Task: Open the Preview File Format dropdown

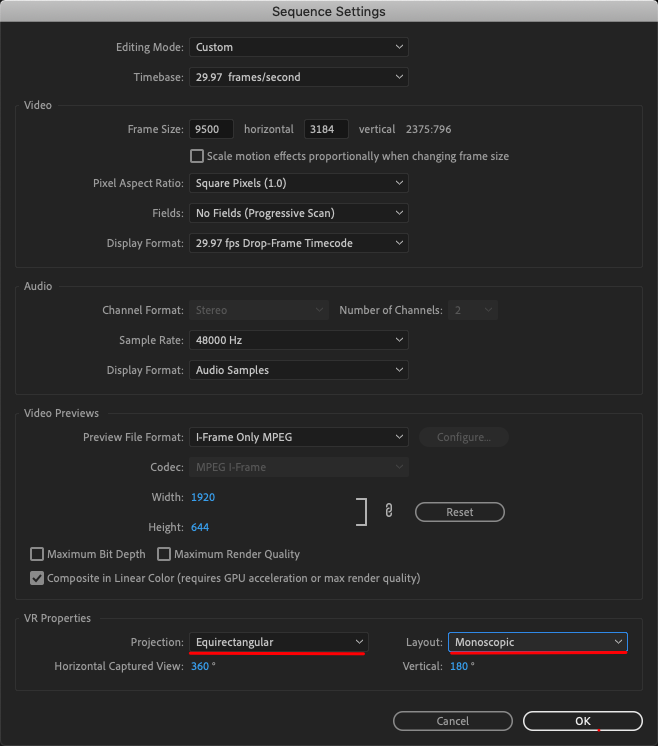Action: pyautogui.click(x=299, y=437)
